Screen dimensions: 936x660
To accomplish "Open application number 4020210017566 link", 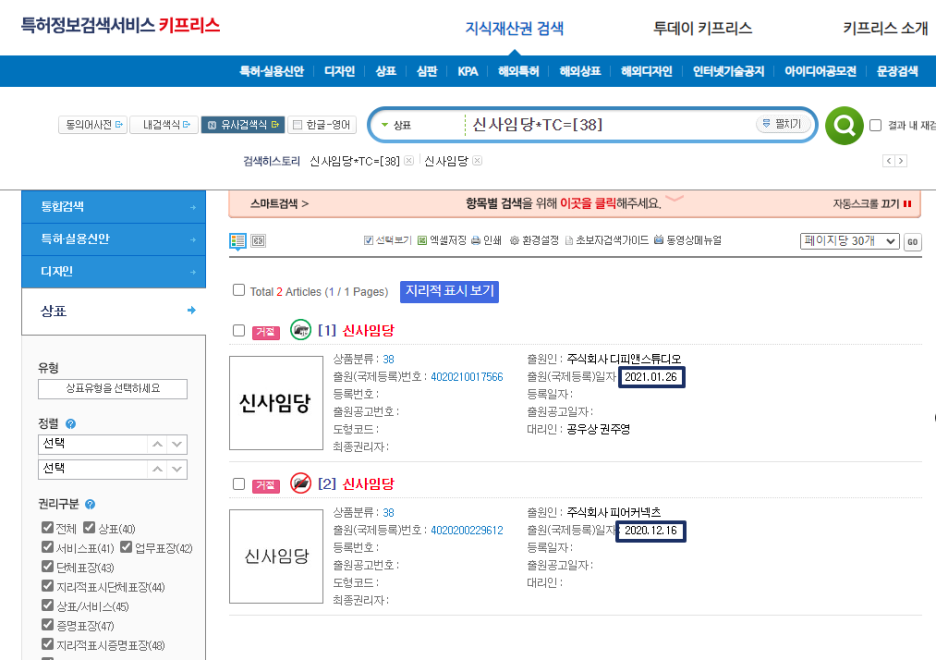I will tap(467, 377).
